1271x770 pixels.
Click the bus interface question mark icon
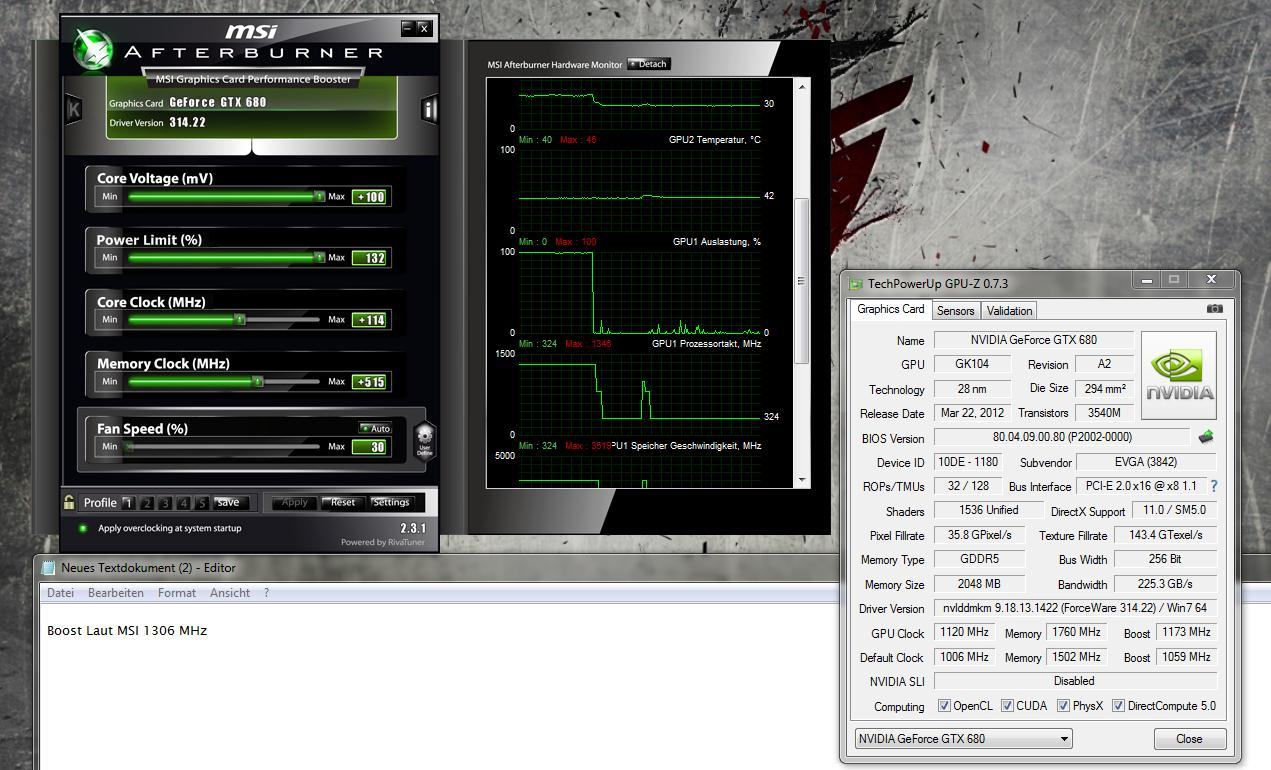[1214, 486]
